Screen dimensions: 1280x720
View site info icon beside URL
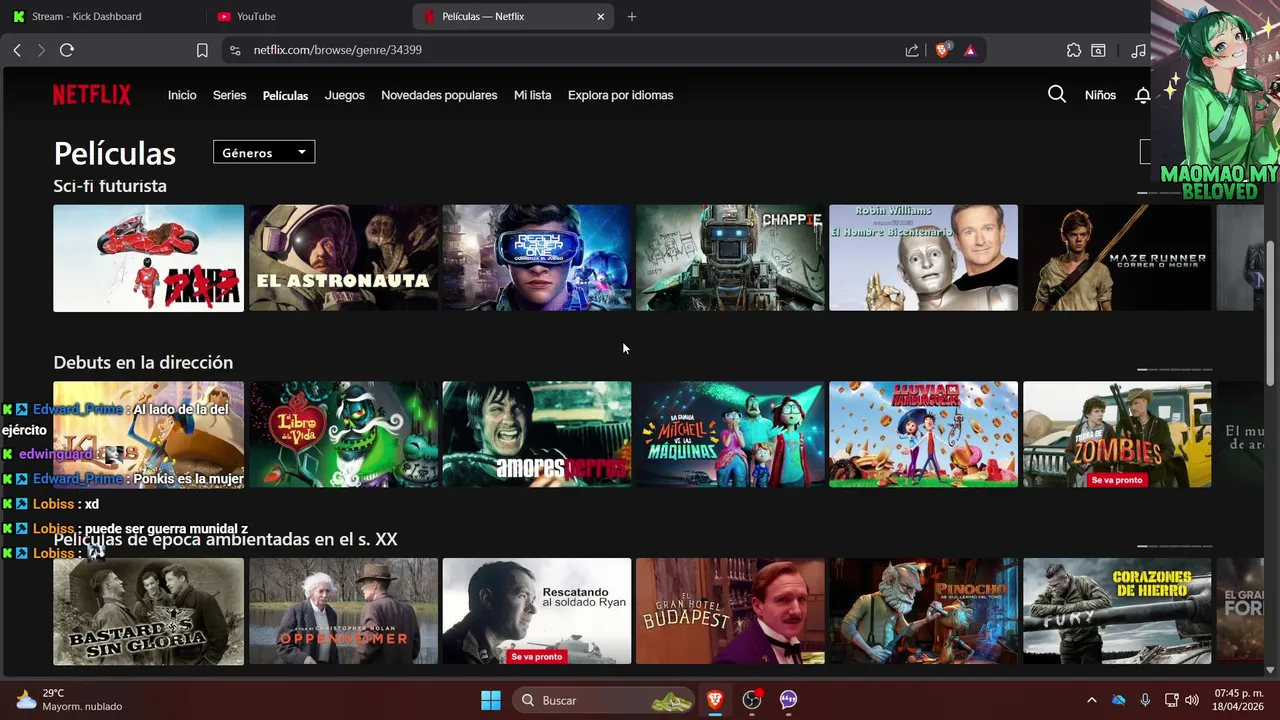click(234, 50)
